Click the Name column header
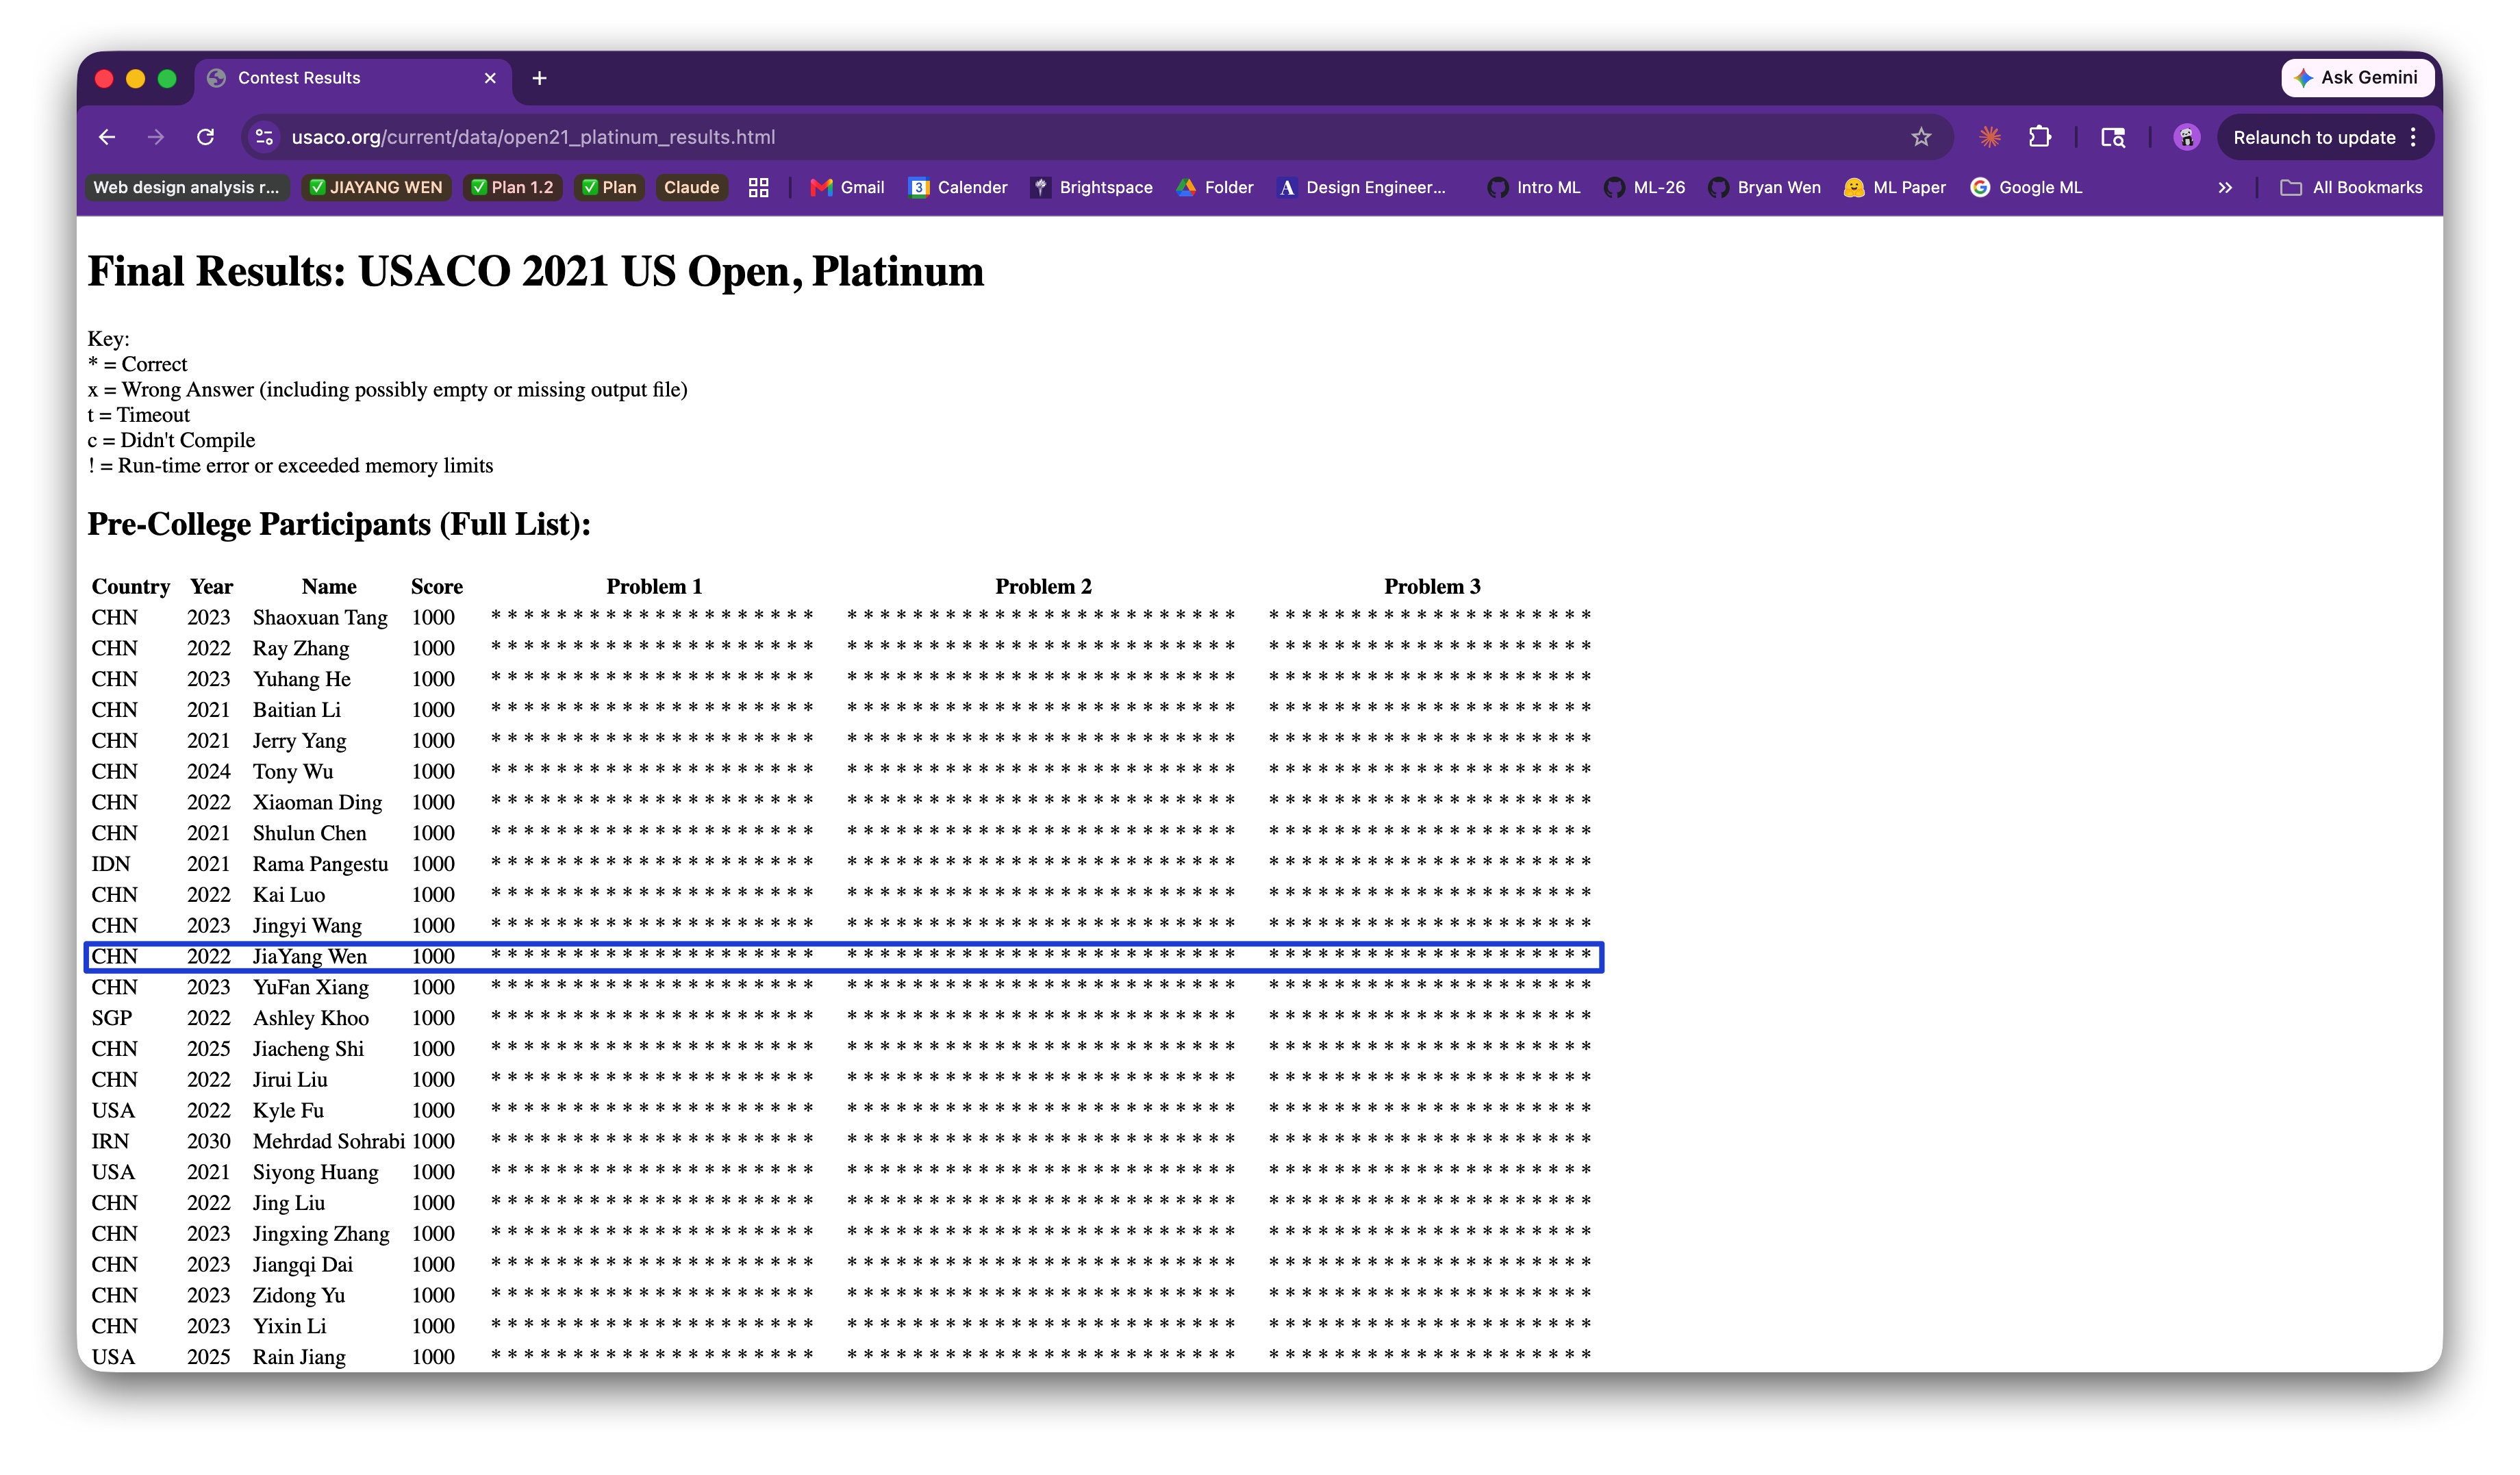 coord(329,586)
